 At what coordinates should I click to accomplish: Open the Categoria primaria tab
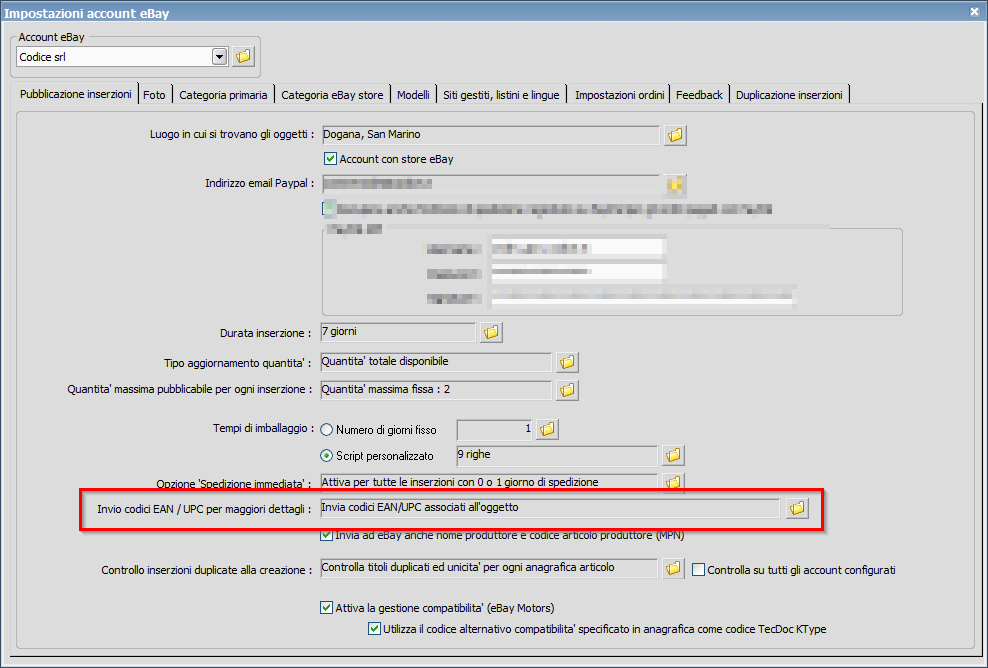[x=223, y=95]
